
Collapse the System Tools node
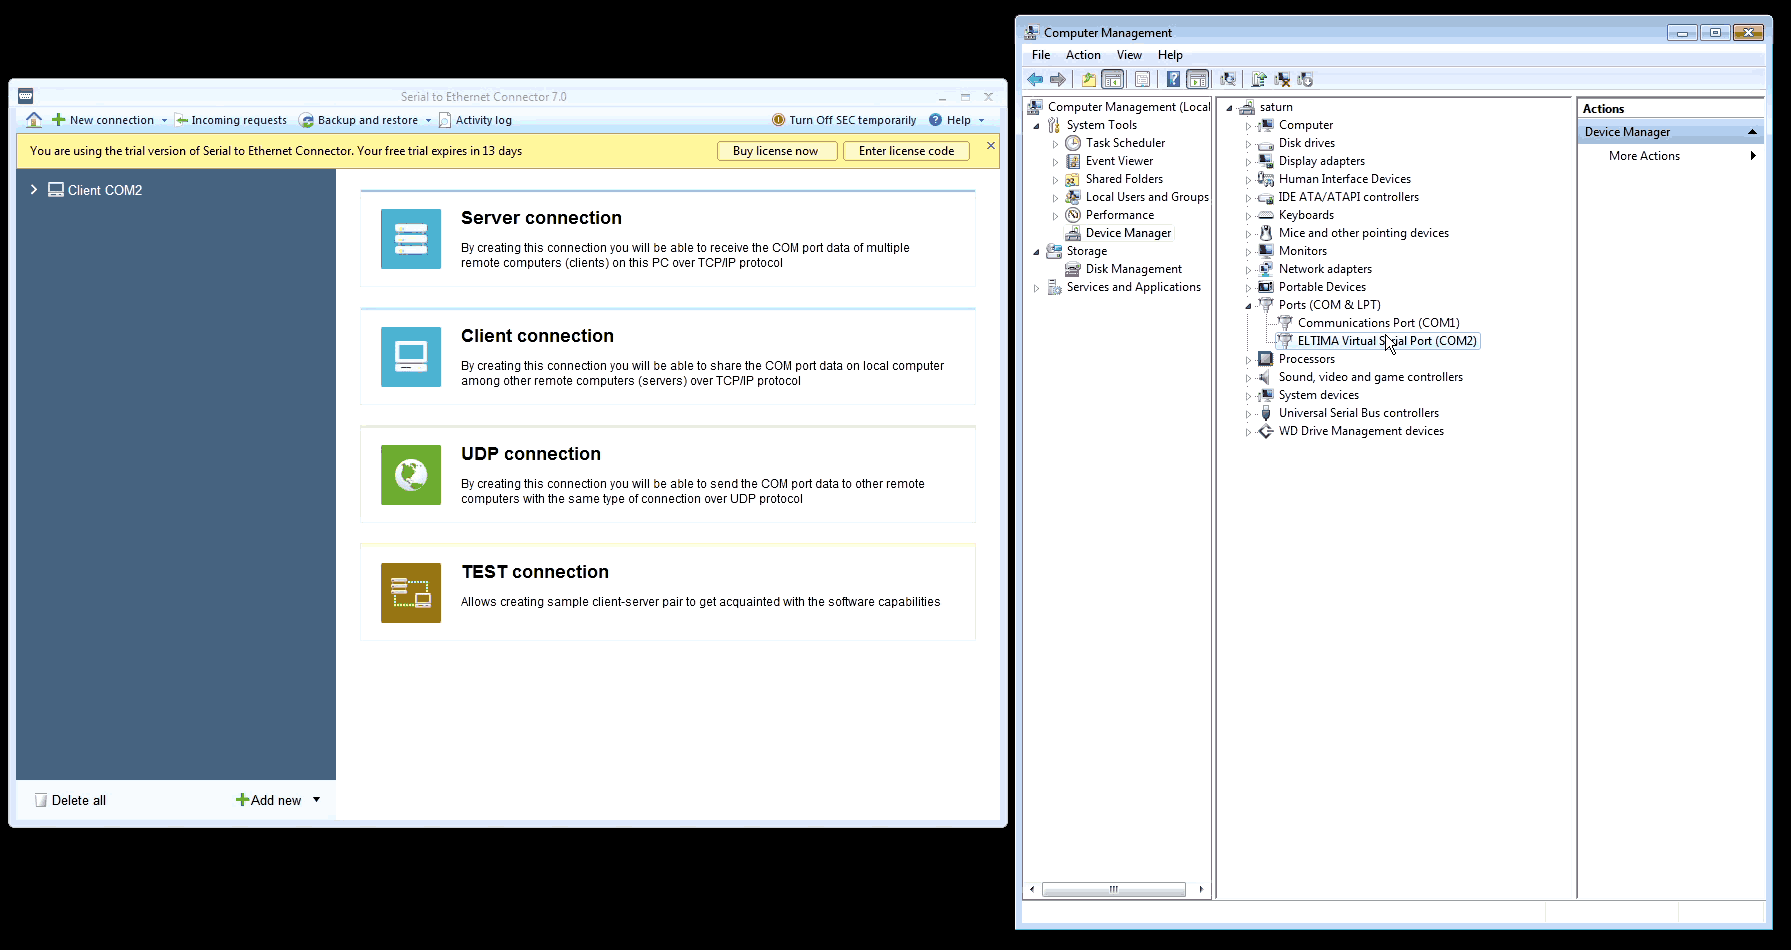[1036, 126]
